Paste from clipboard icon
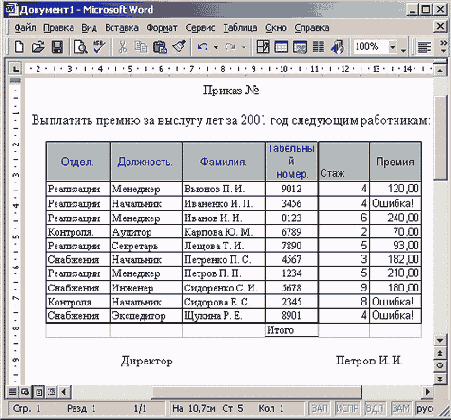 point(160,47)
